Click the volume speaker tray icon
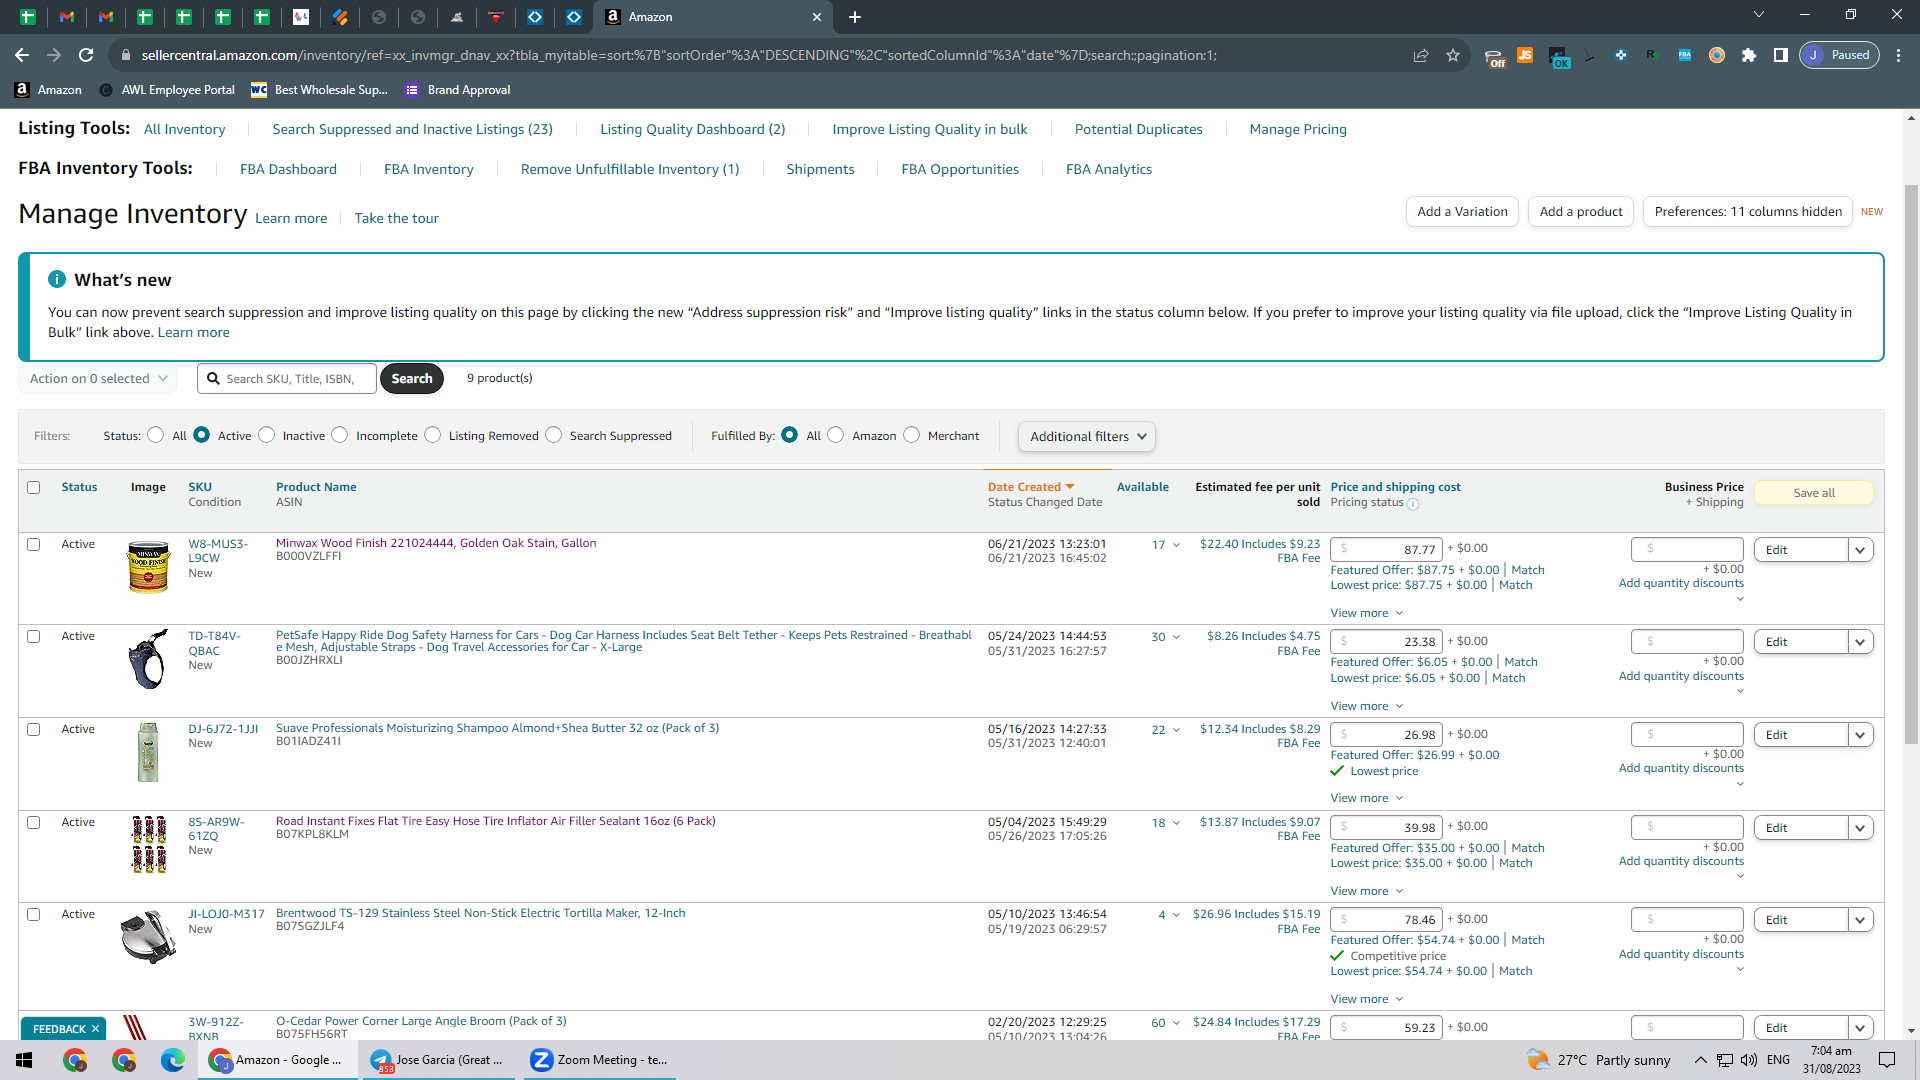Screen dimensions: 1920x1080 coord(1749,1060)
